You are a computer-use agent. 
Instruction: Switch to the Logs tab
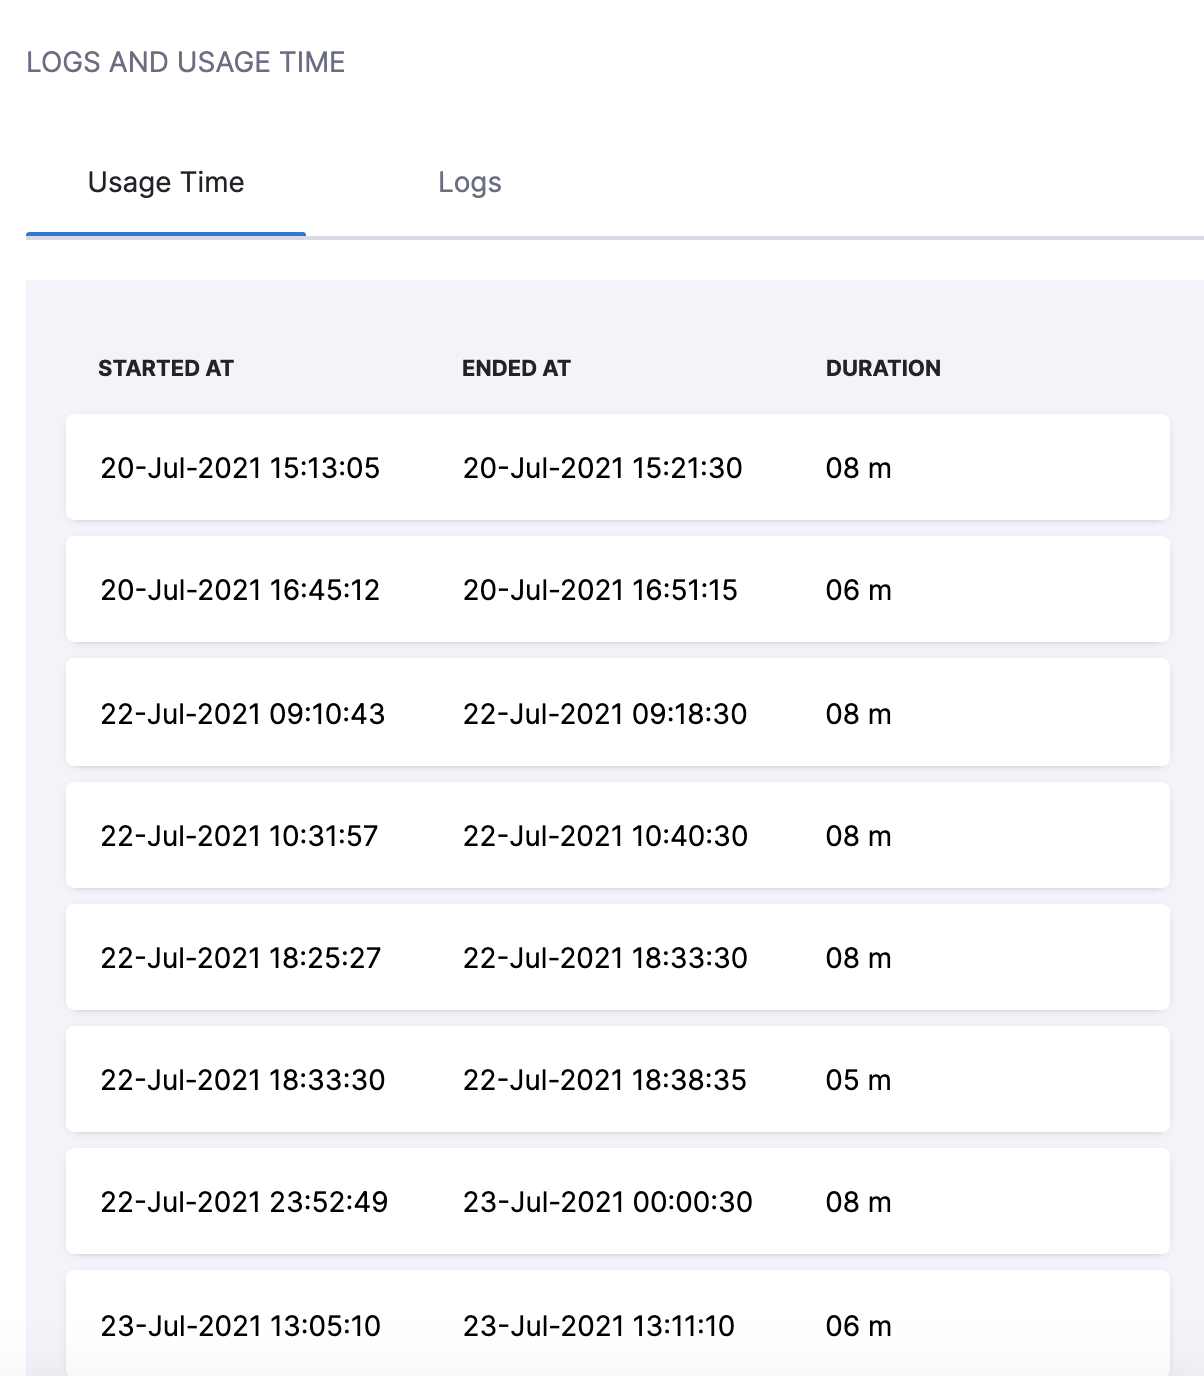tap(469, 182)
